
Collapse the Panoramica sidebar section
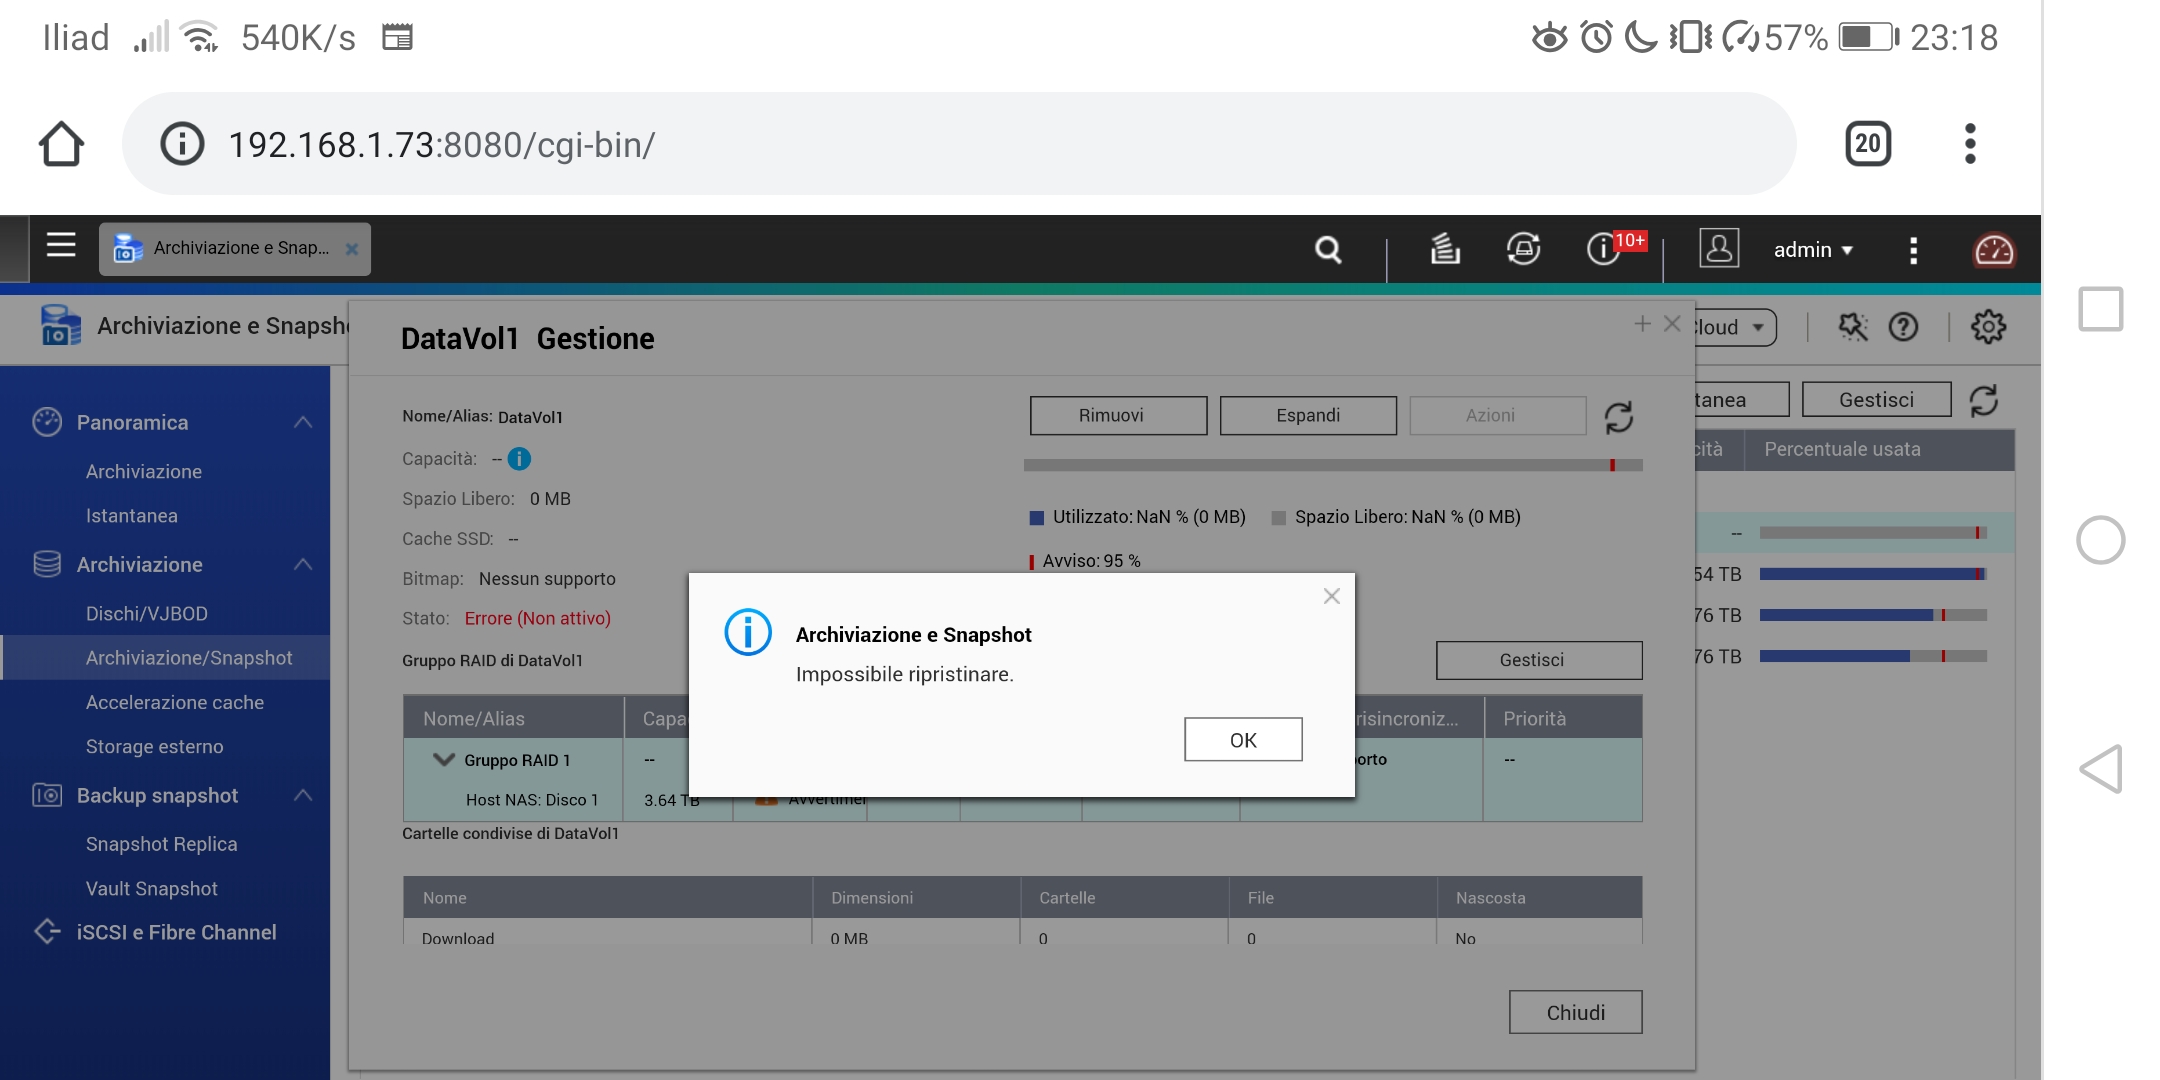click(x=303, y=422)
